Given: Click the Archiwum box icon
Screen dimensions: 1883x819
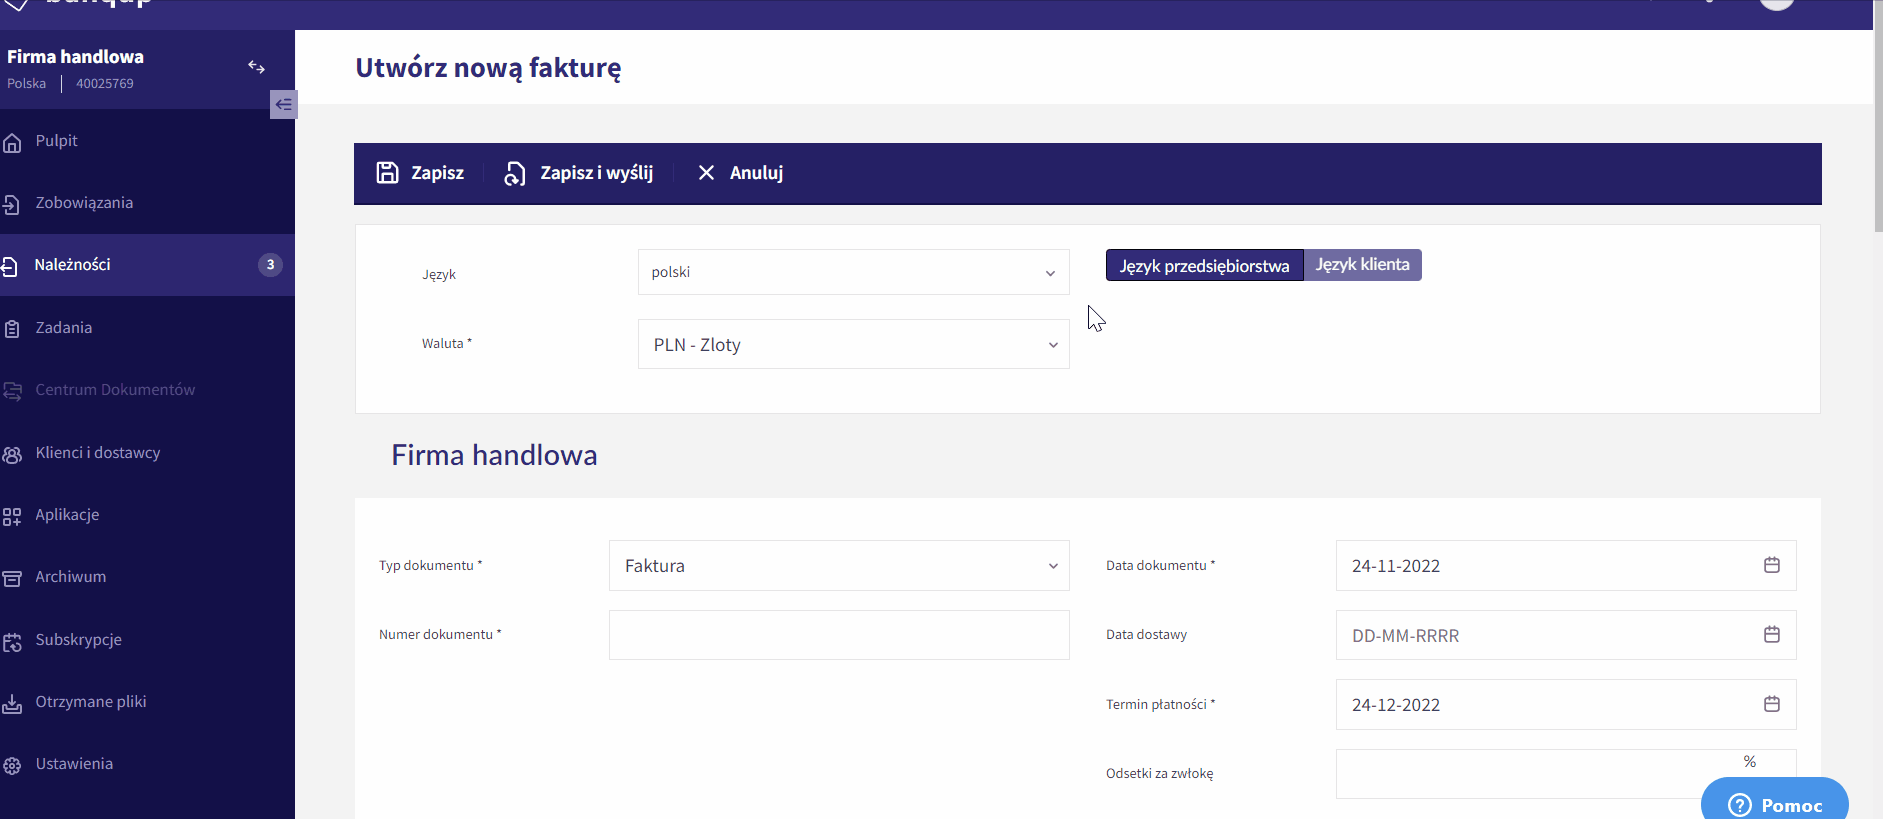Looking at the screenshot, I should point(12,578).
